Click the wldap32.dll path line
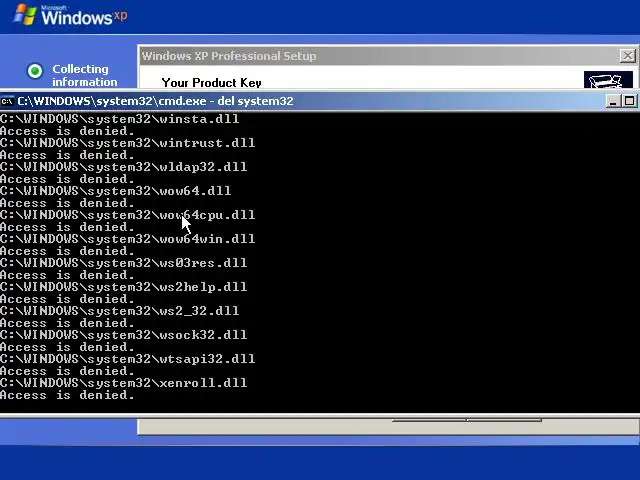Screen dimensions: 640x480 (124, 167)
